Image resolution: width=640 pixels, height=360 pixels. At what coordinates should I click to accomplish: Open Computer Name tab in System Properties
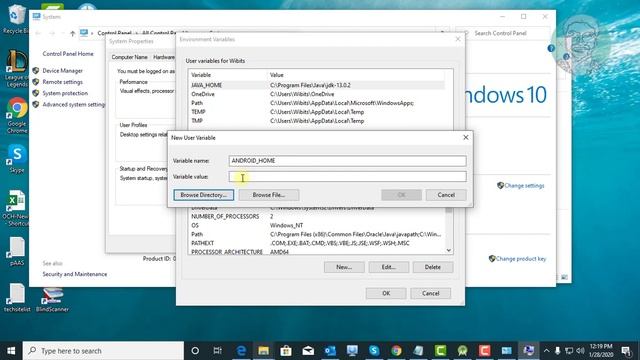coord(129,58)
